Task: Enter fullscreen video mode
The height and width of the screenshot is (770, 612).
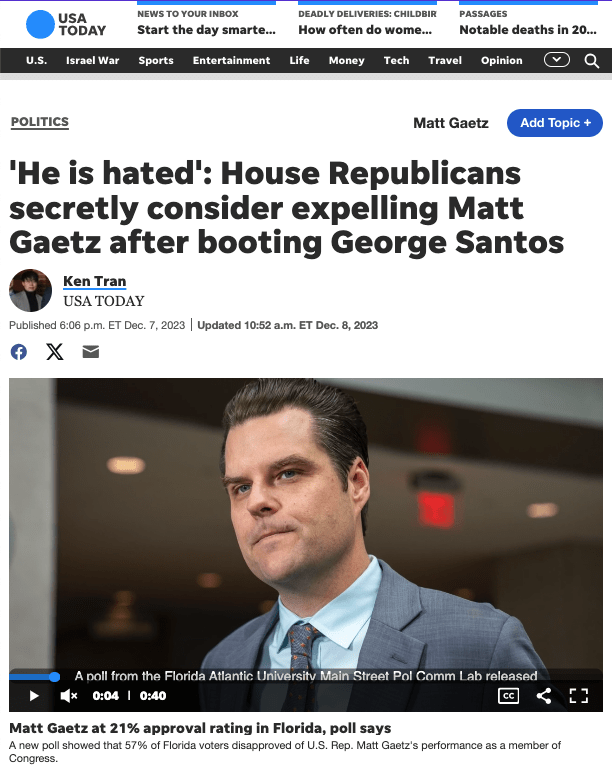Action: pos(579,695)
